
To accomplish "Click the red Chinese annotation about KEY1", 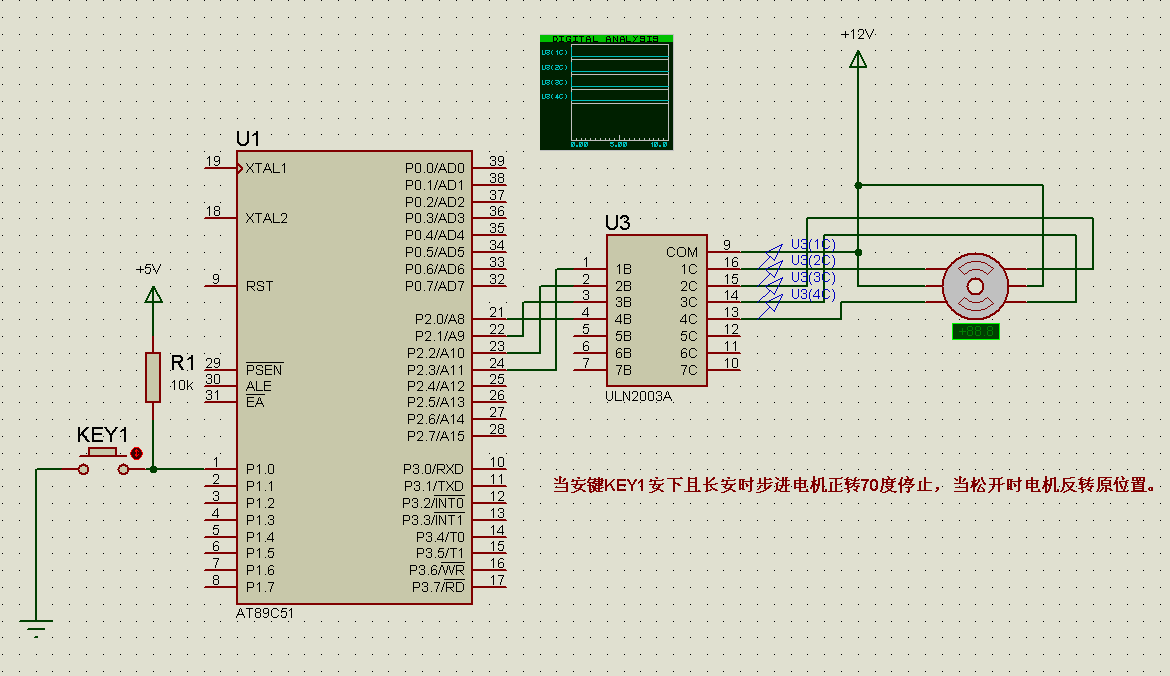I will tap(855, 485).
